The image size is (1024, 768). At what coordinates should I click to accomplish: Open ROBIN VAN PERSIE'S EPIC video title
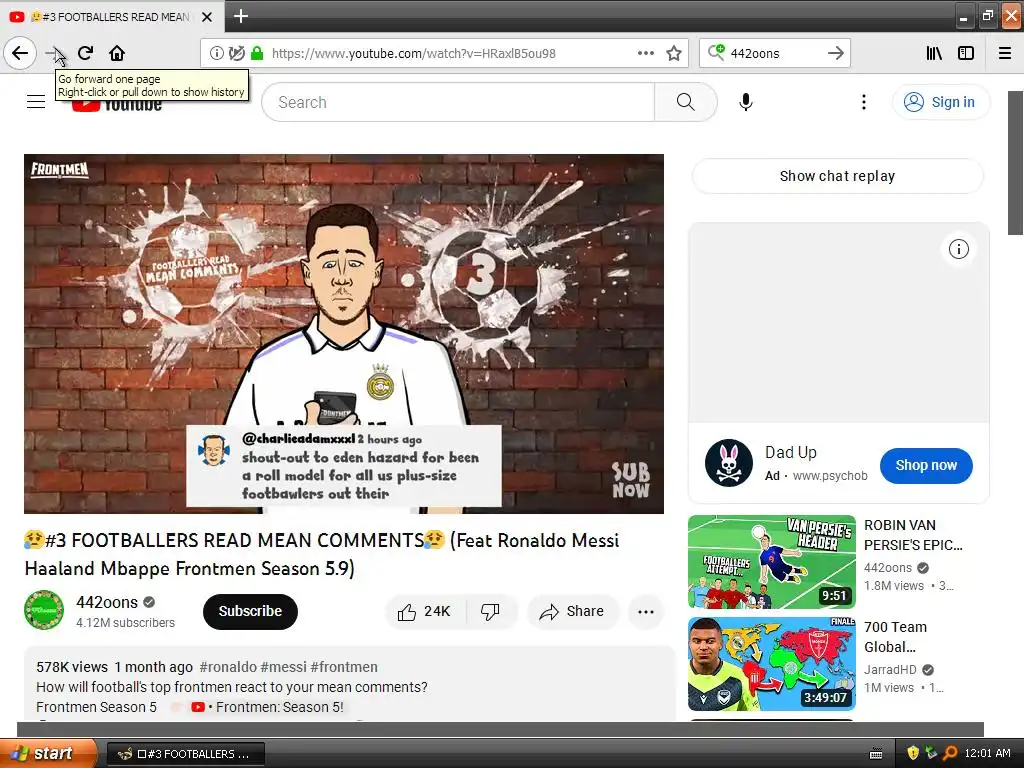coord(913,535)
